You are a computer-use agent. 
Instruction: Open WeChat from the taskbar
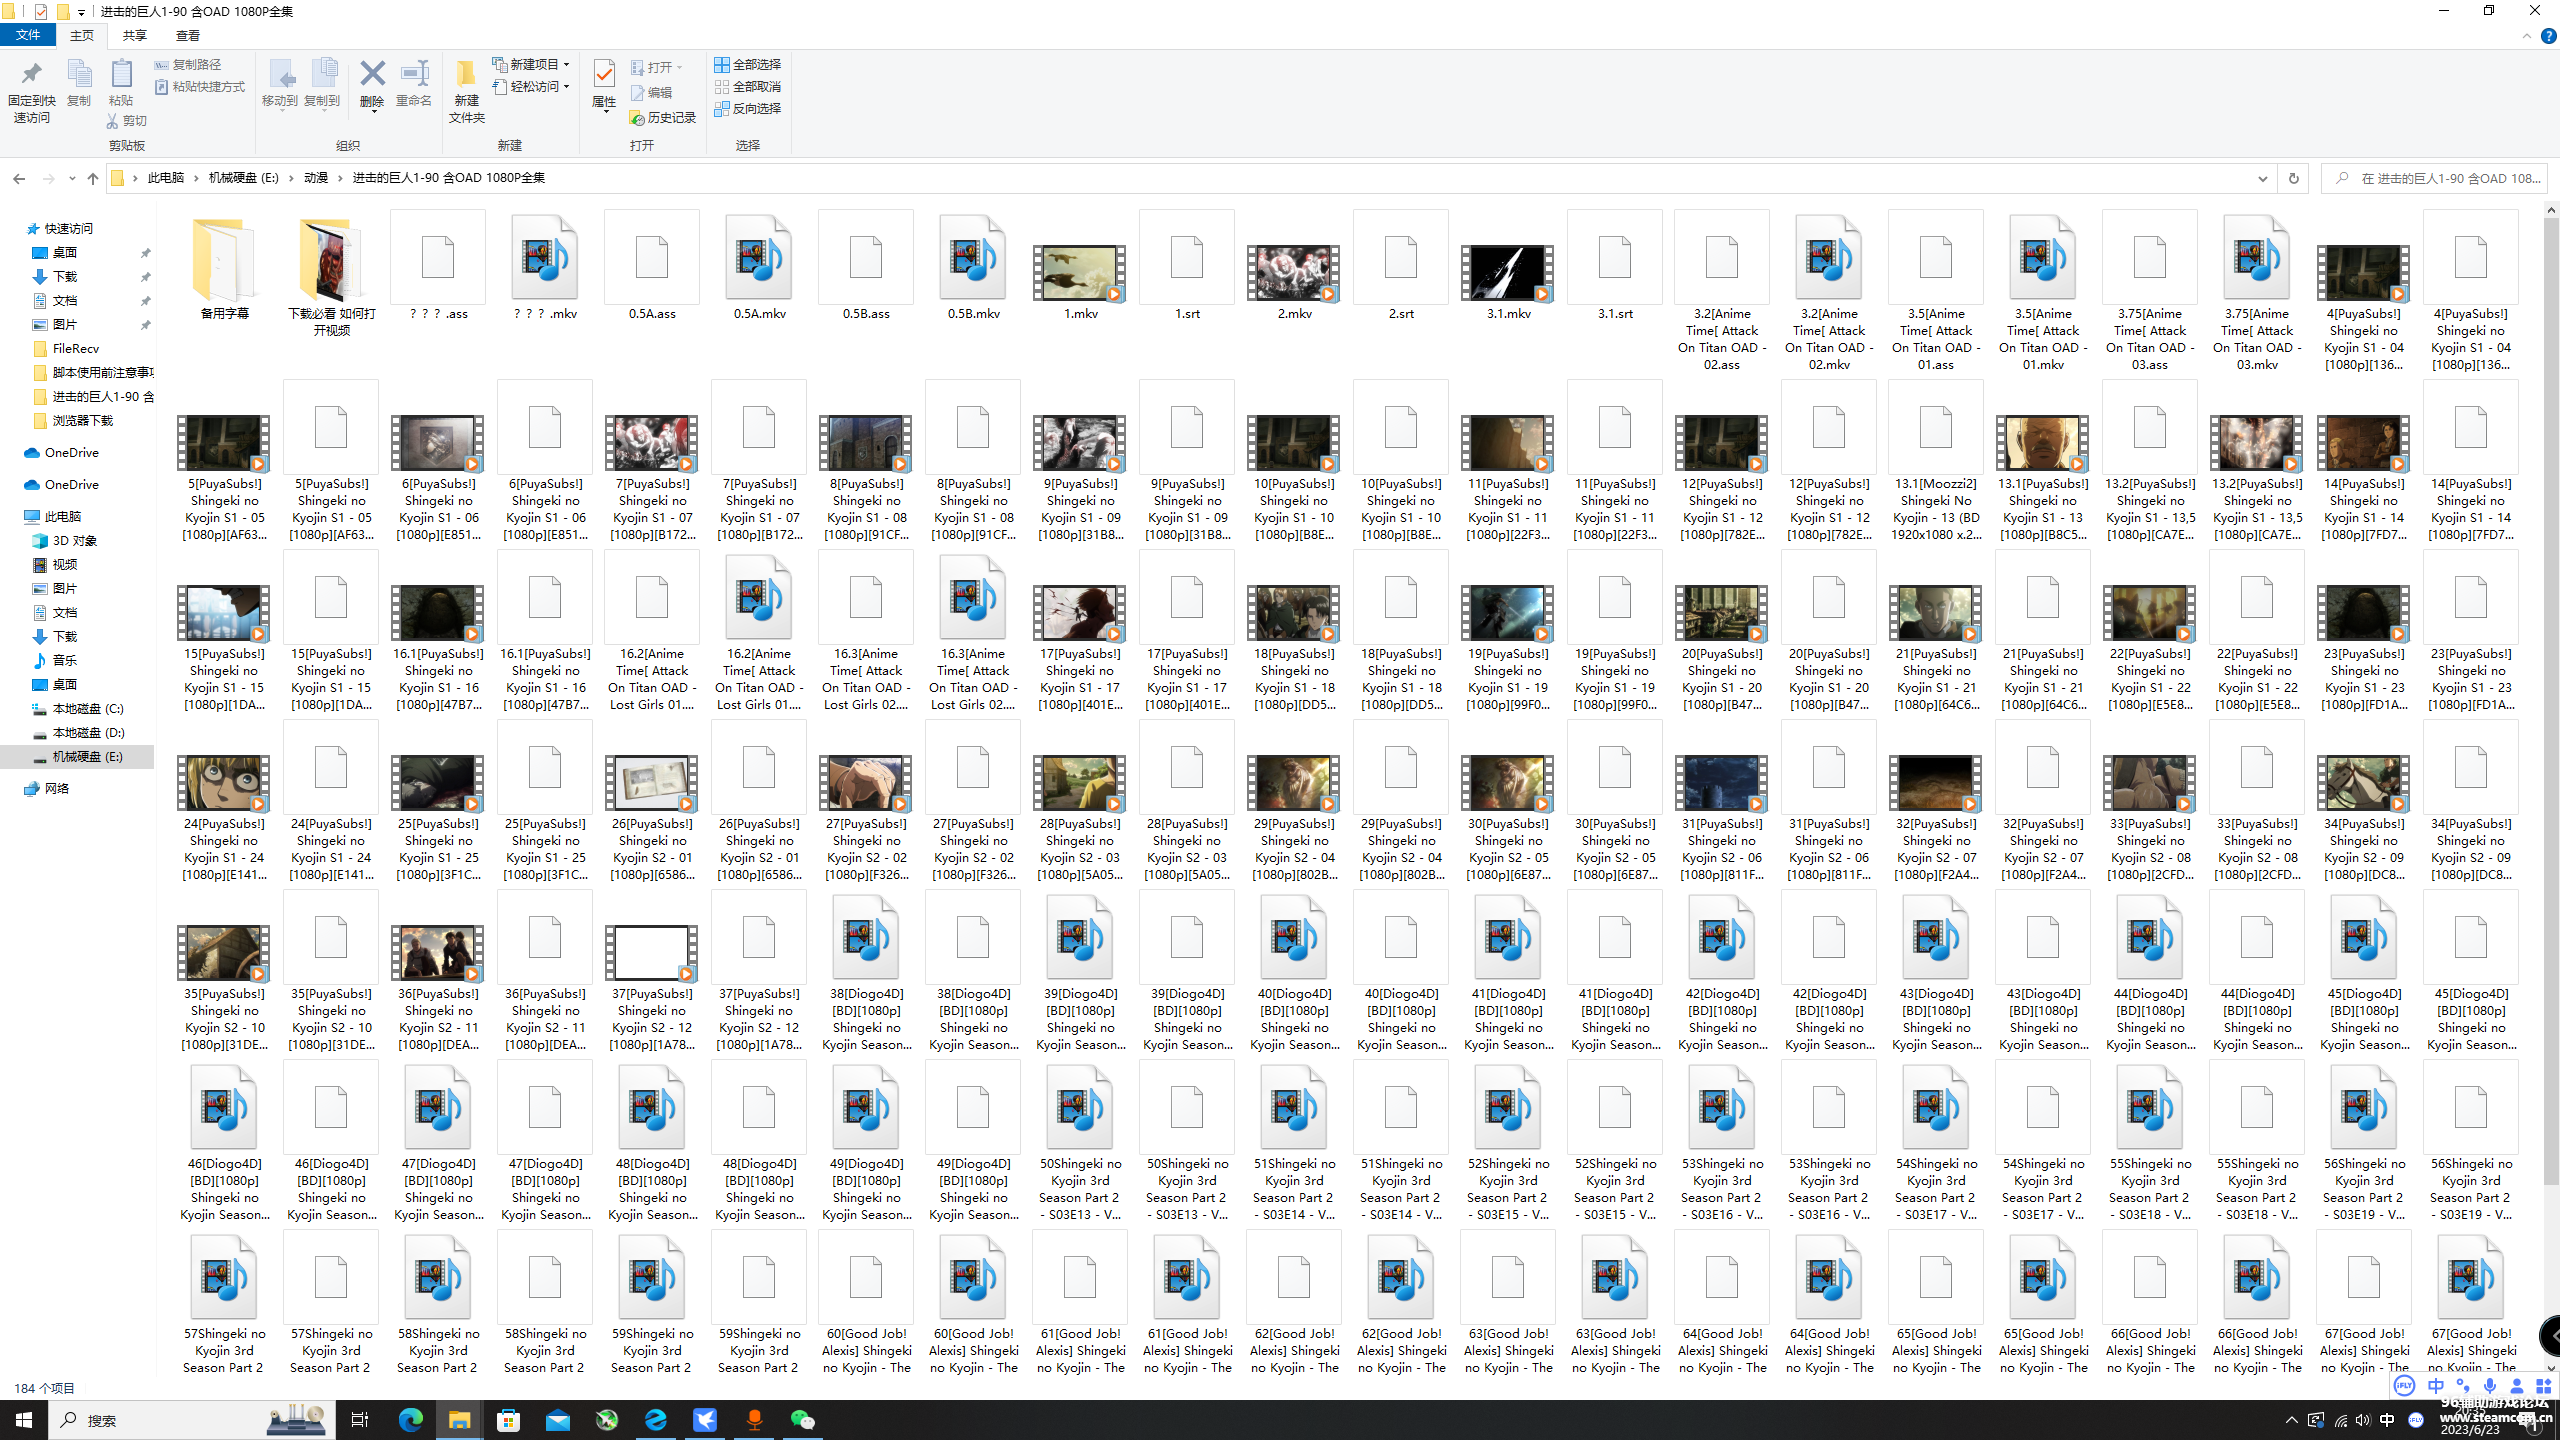(x=803, y=1420)
